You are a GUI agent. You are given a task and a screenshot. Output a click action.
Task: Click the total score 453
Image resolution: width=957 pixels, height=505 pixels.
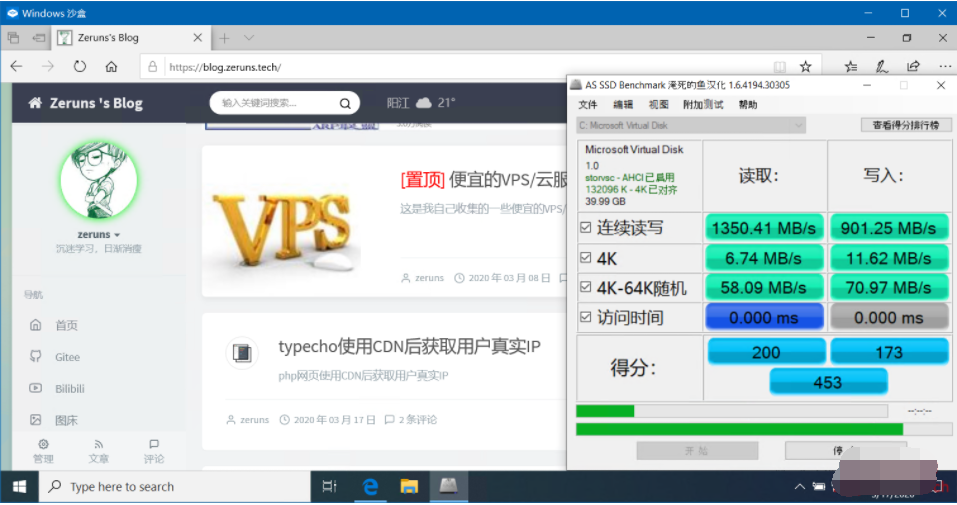pyautogui.click(x=828, y=382)
